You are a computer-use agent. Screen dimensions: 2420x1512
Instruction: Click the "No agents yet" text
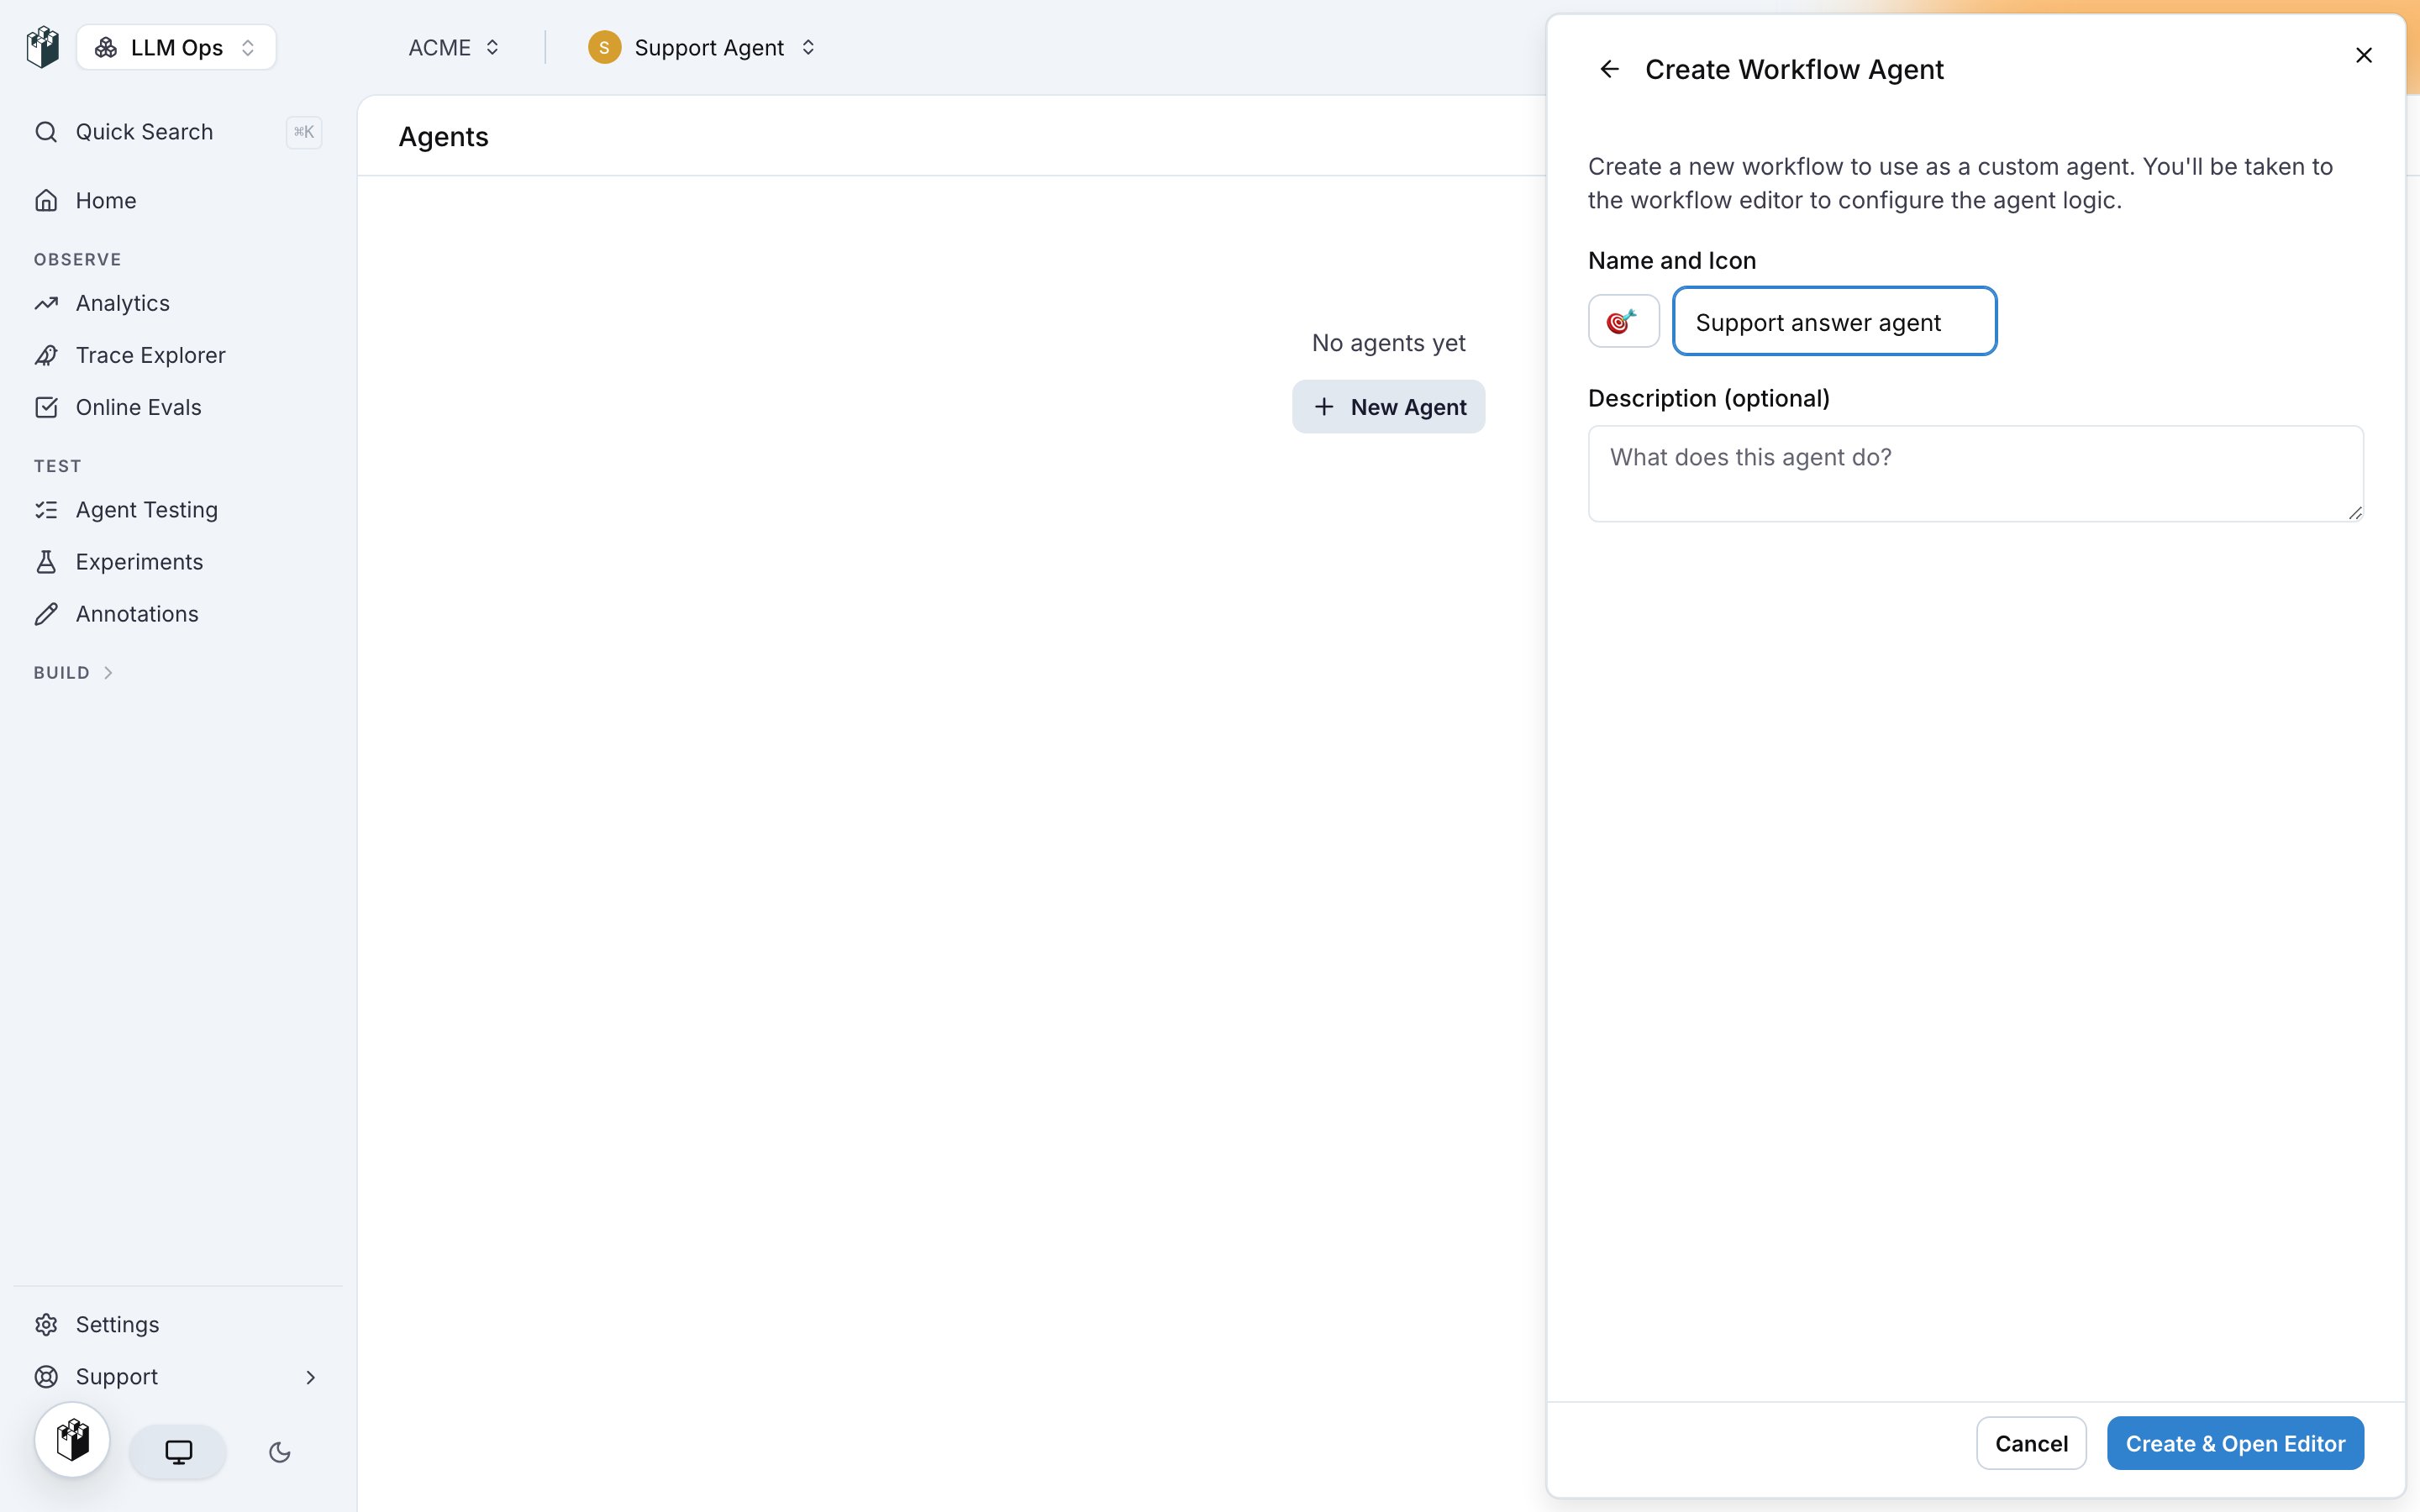pos(1388,343)
